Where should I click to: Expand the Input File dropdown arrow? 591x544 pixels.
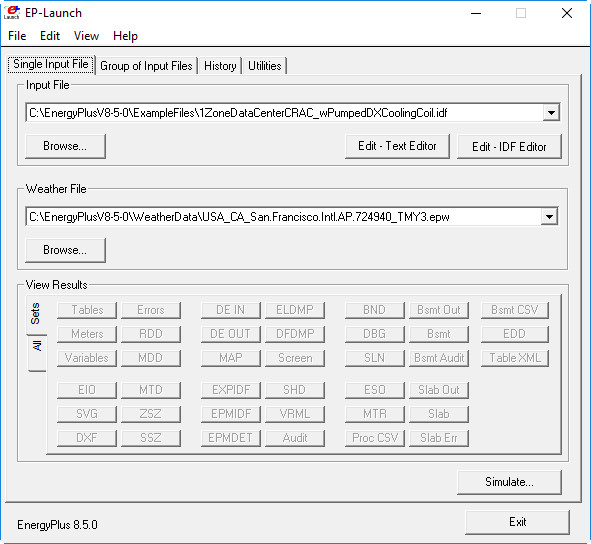click(551, 113)
